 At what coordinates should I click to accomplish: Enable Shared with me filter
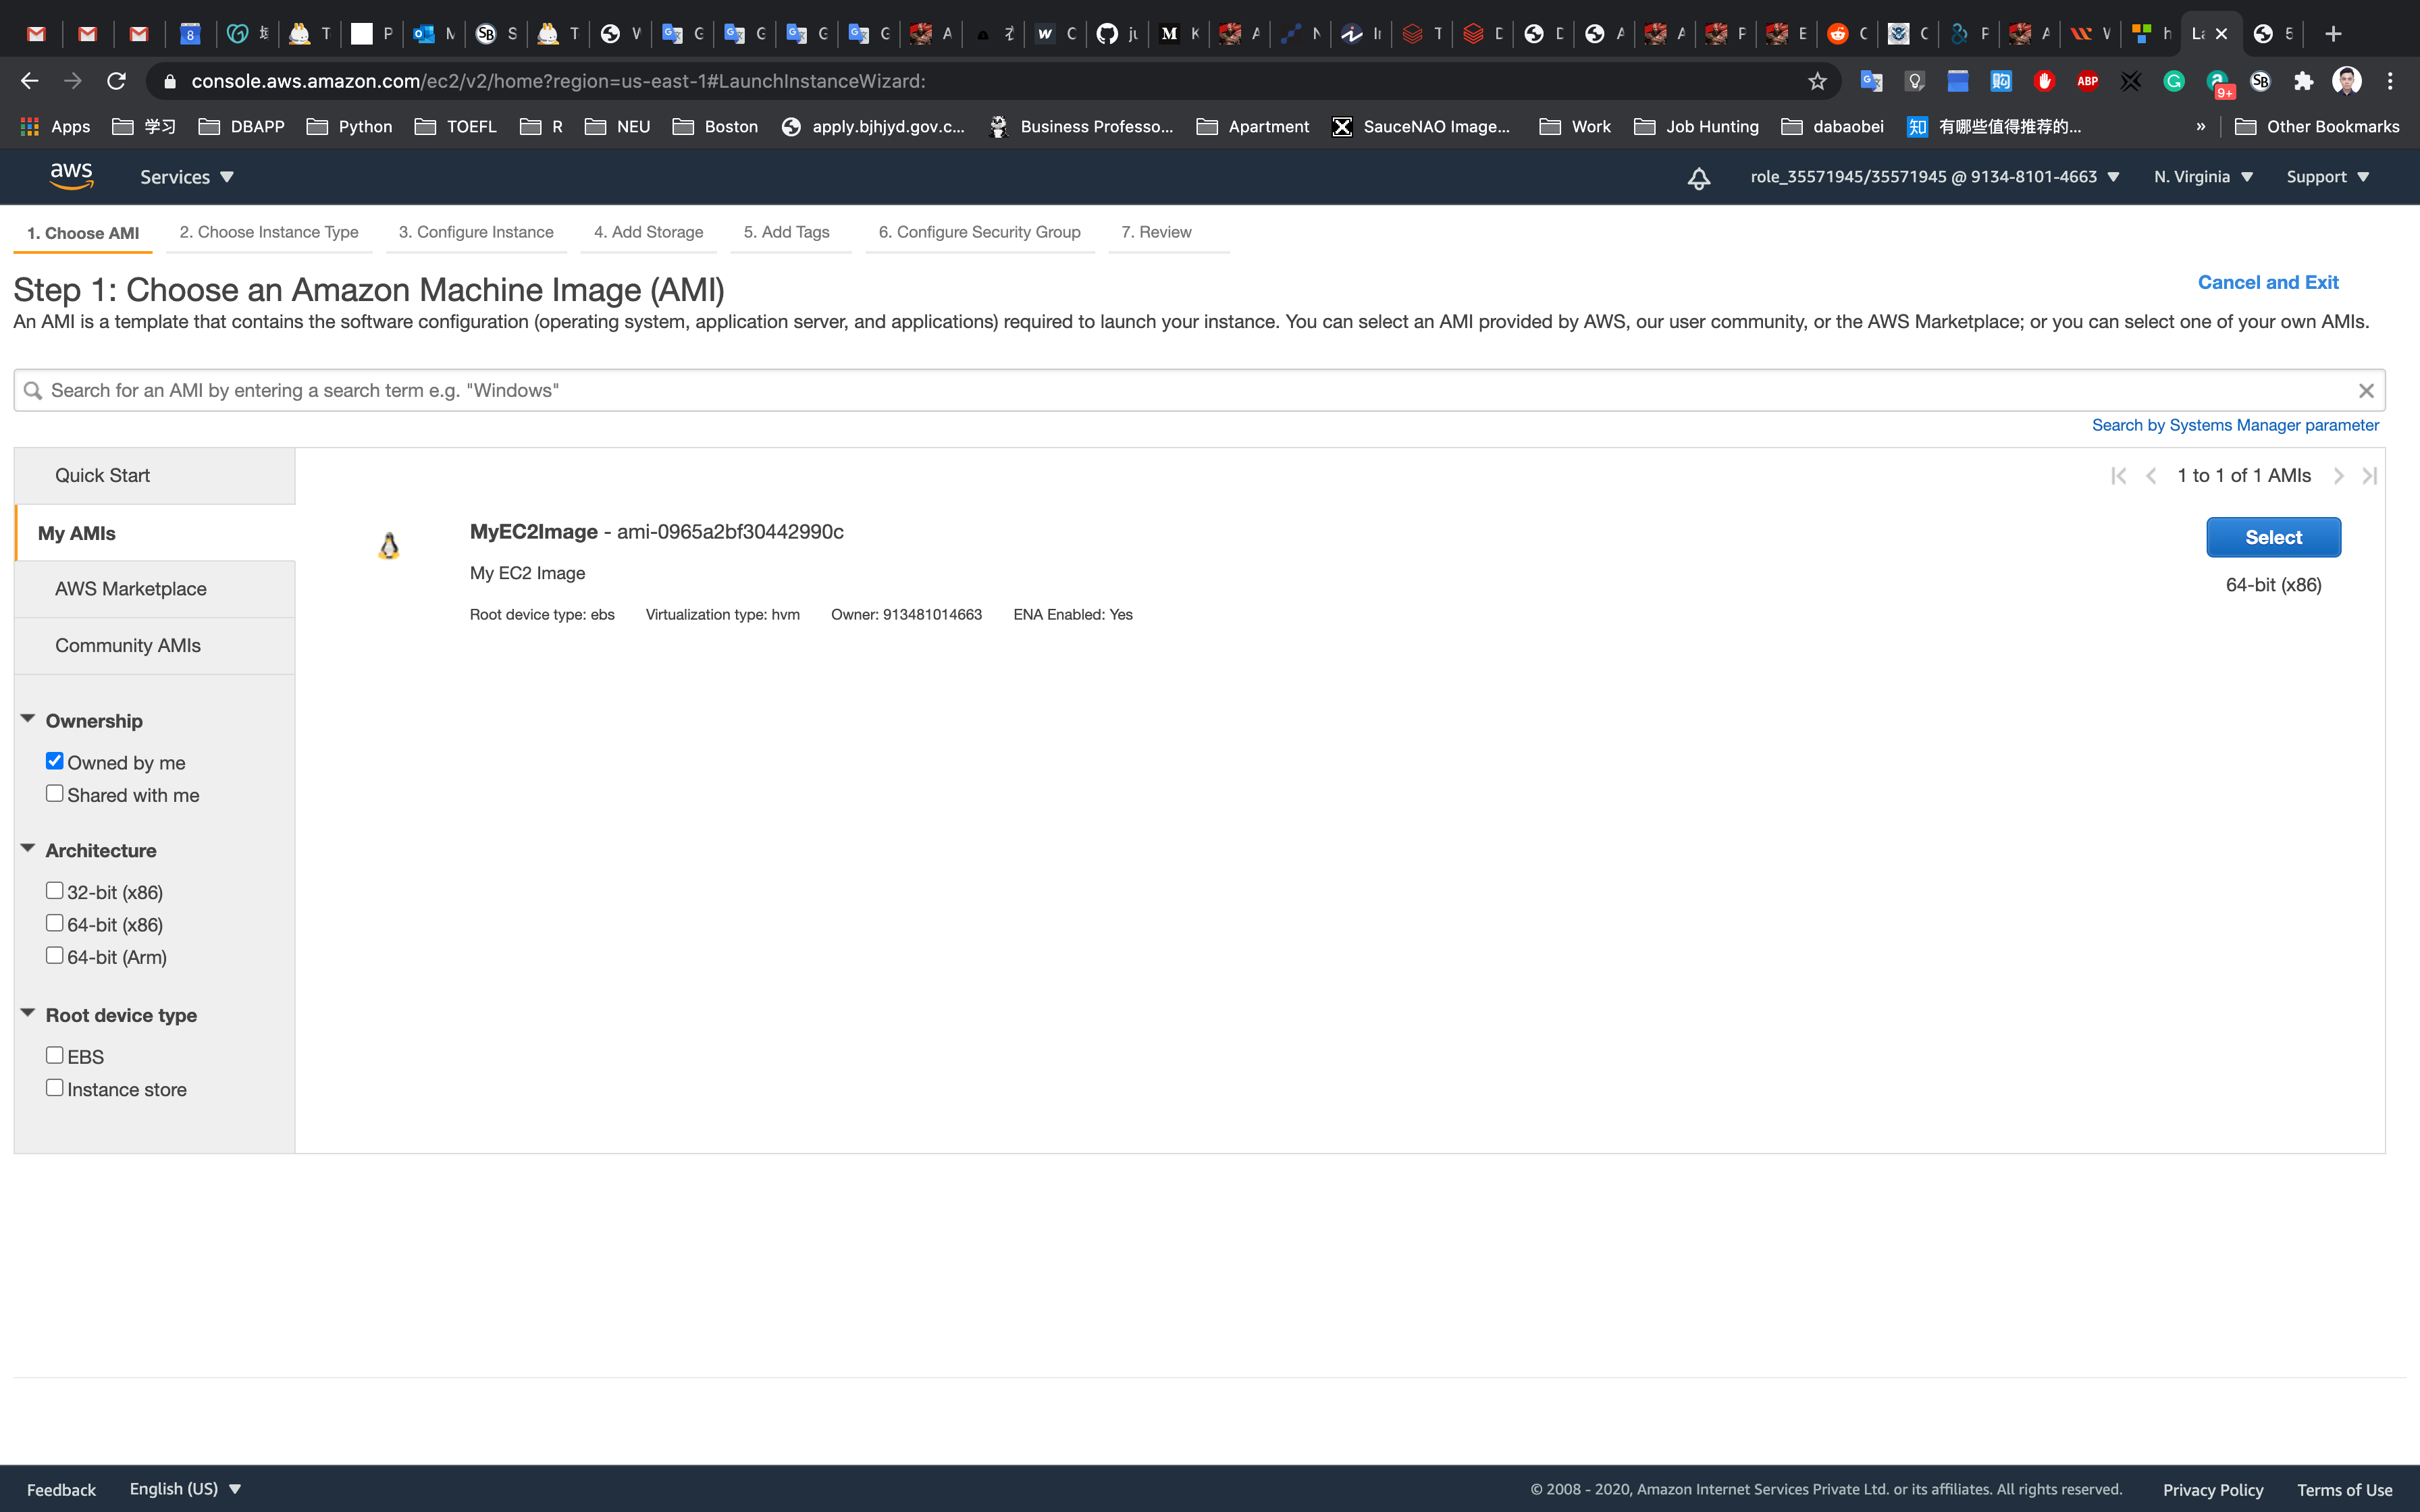(55, 794)
